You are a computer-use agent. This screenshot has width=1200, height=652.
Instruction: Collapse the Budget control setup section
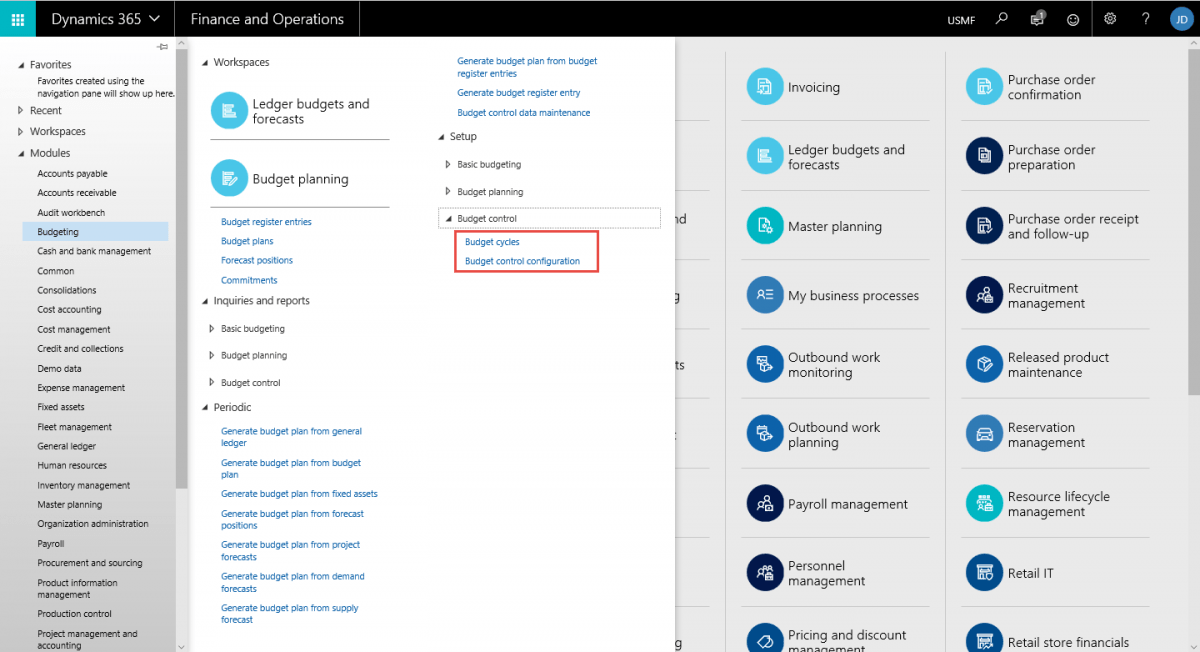tap(449, 218)
